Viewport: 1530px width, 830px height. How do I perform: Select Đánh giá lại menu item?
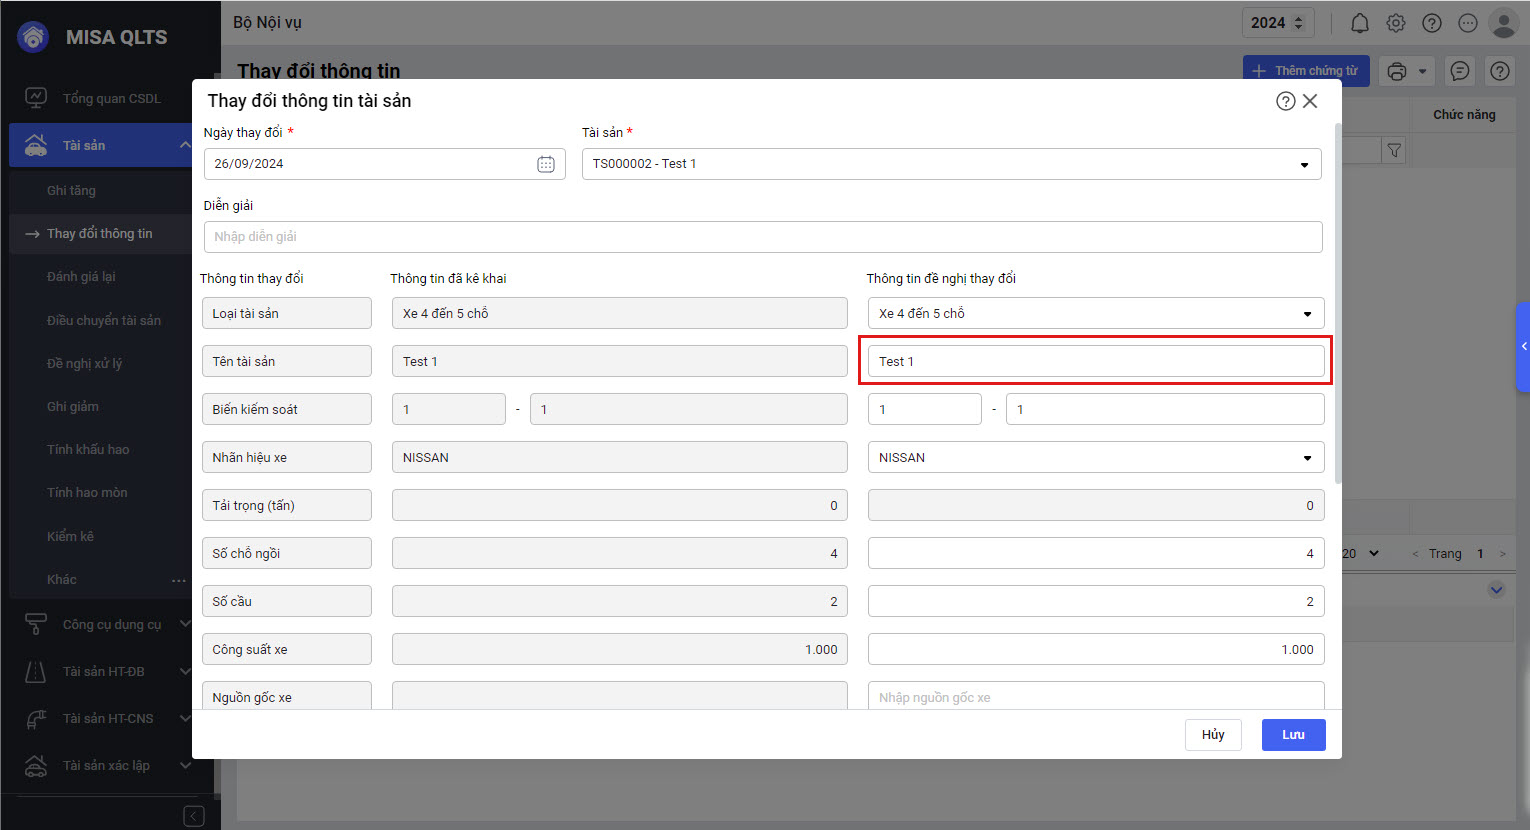81,277
